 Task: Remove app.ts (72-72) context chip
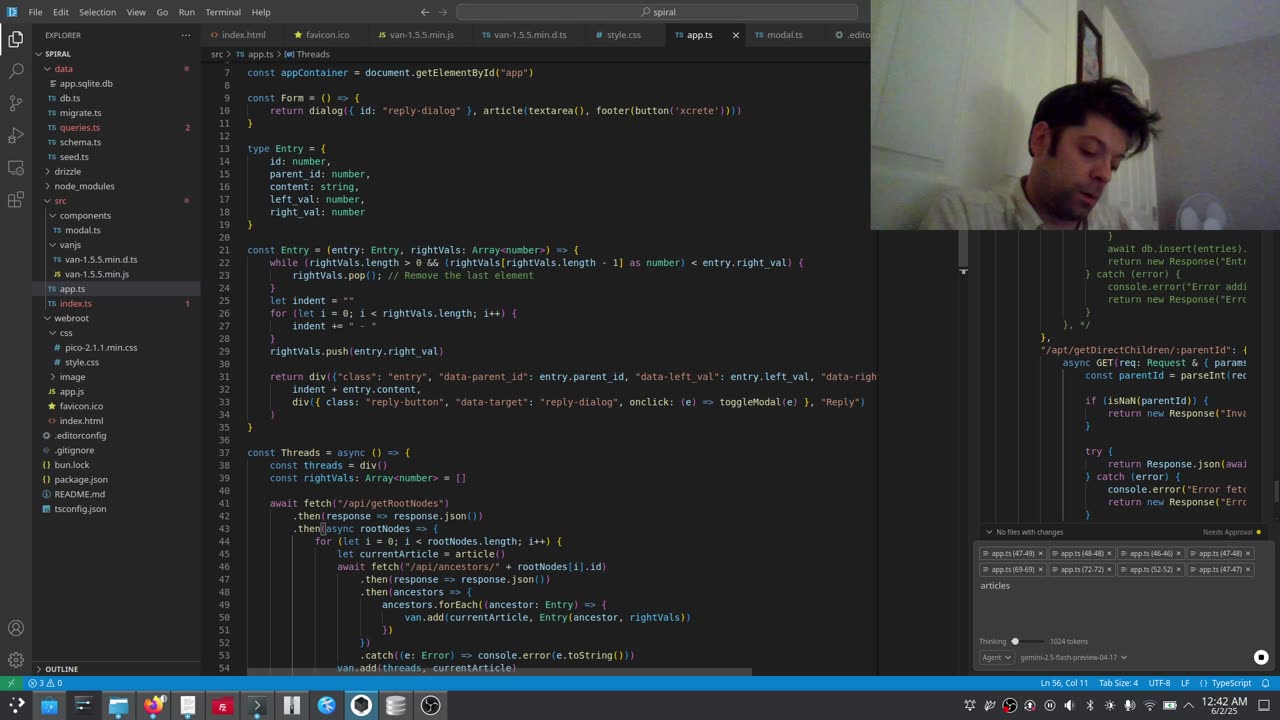pyautogui.click(x=1109, y=569)
